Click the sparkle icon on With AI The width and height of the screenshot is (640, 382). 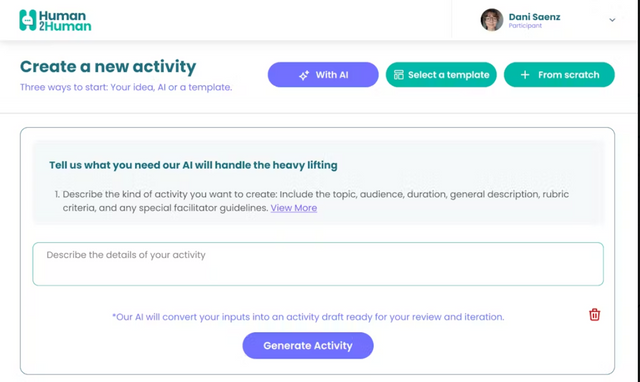304,75
